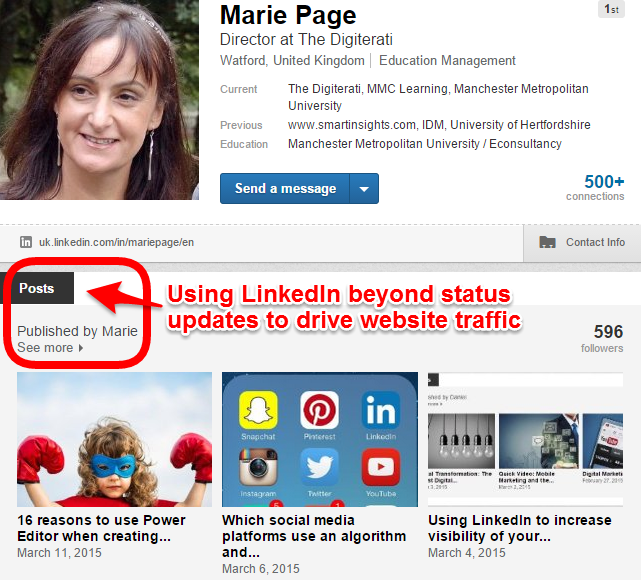Click the Instagram icon in post image
This screenshot has height=580, width=641.
click(x=258, y=467)
